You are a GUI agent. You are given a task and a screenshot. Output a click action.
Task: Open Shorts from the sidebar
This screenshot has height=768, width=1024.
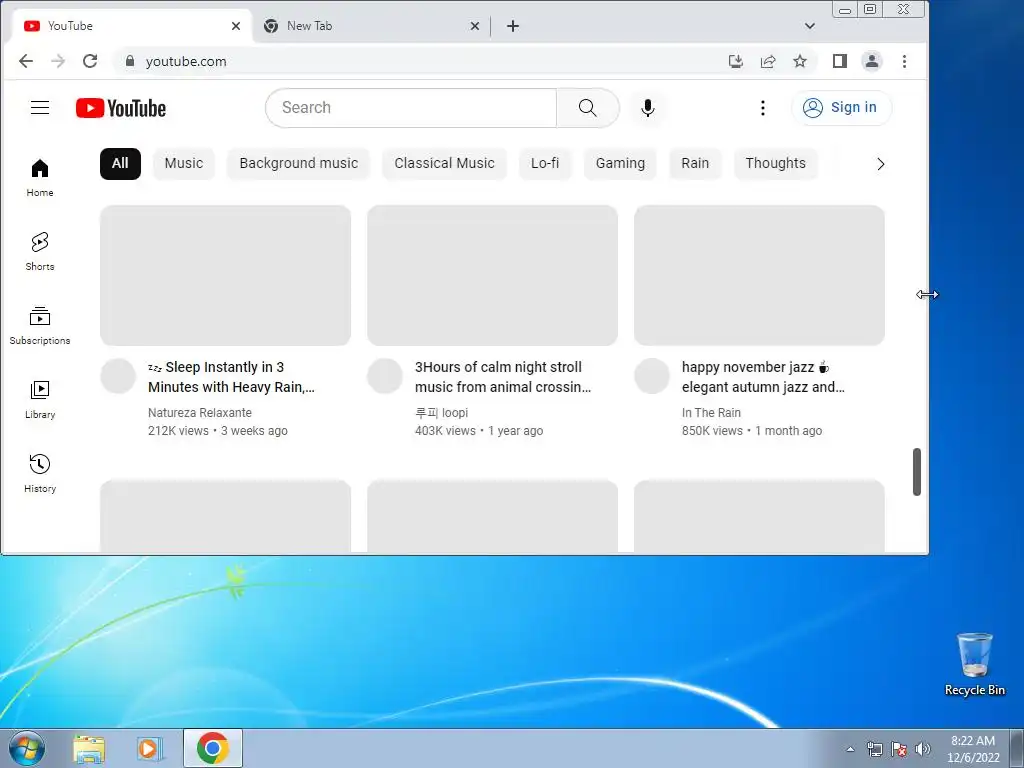[x=40, y=251]
